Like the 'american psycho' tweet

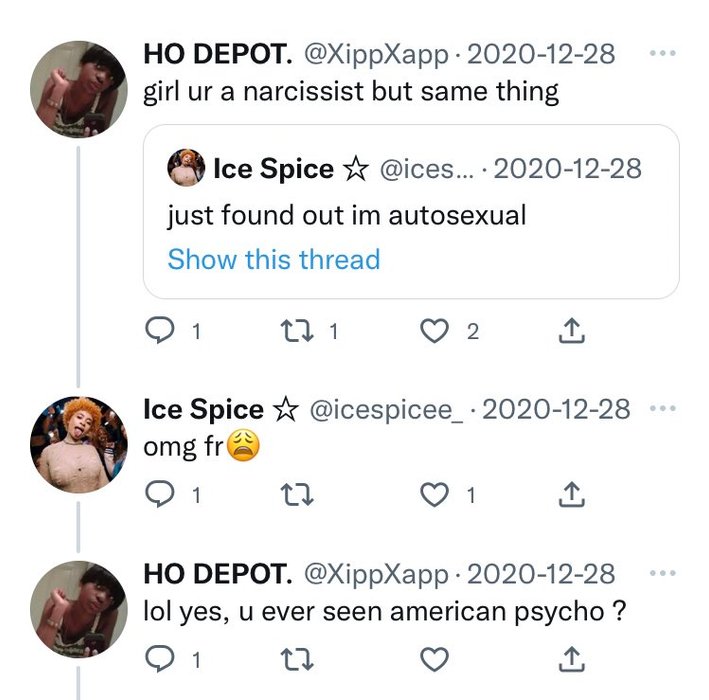[434, 659]
